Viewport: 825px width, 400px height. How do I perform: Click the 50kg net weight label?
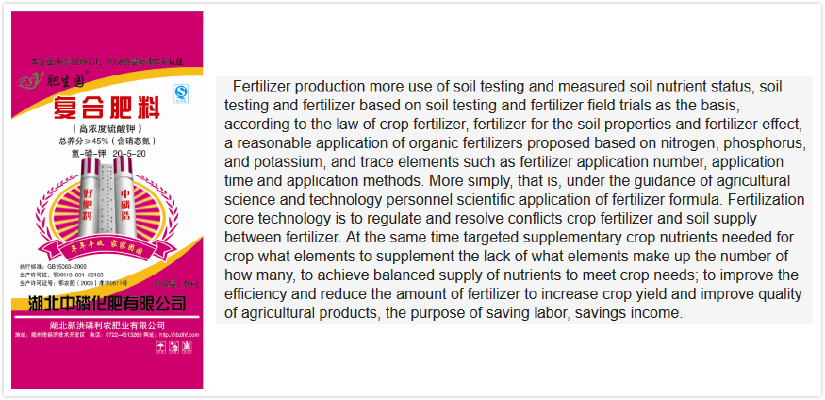190,285
